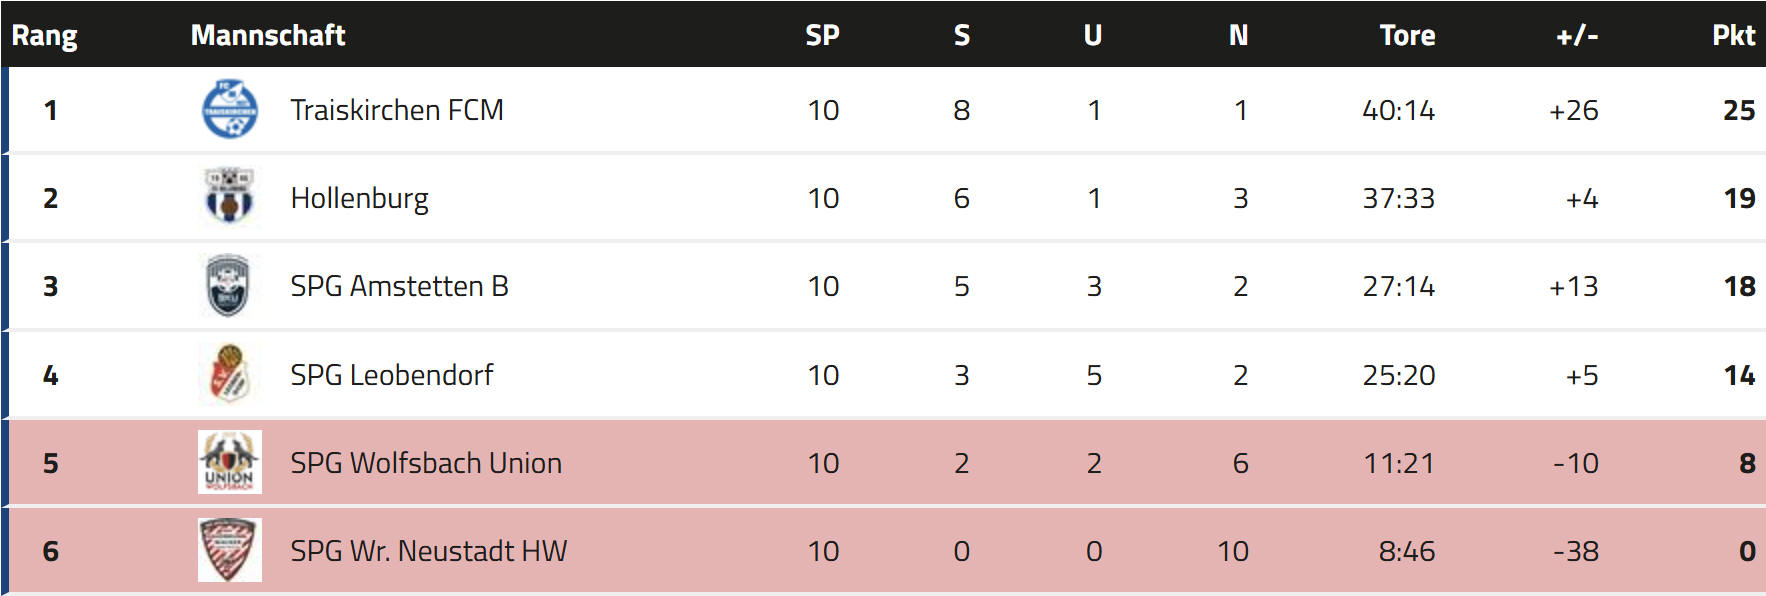Click the 8:46 goals cell
The width and height of the screenshot is (1766, 596).
pyautogui.click(x=1406, y=551)
